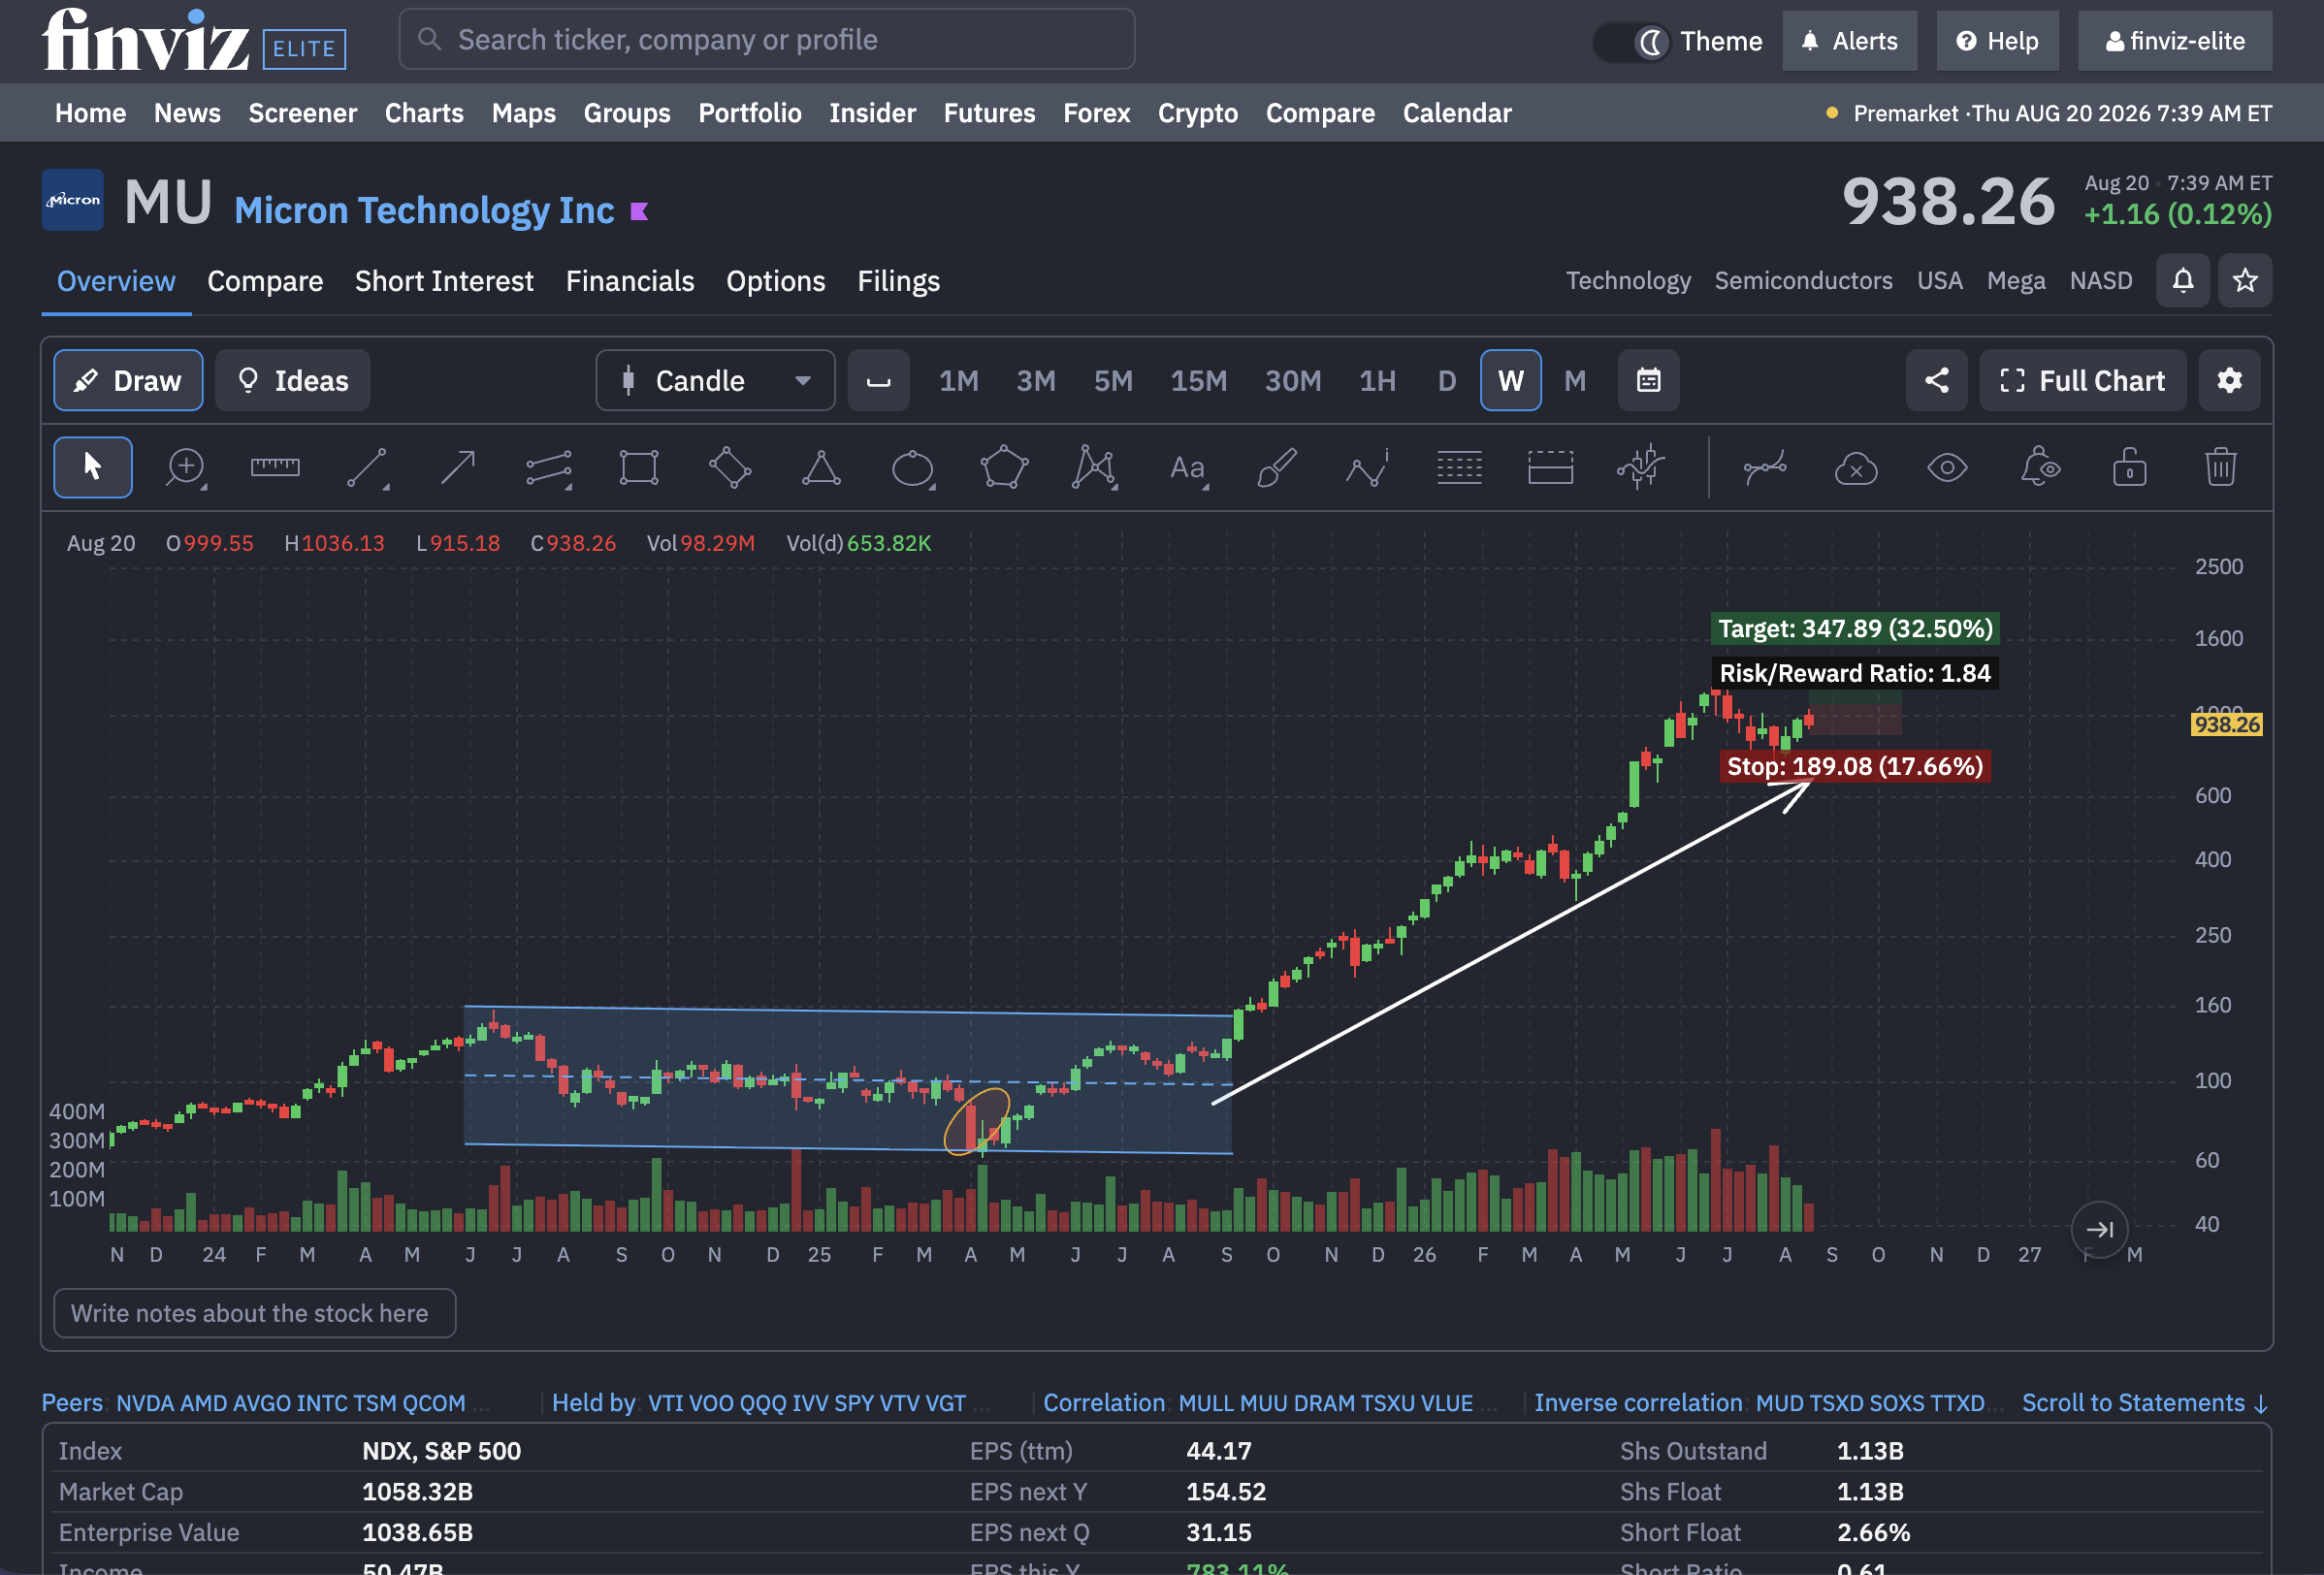
Task: Open the date range calendar picker
Action: click(x=1648, y=380)
